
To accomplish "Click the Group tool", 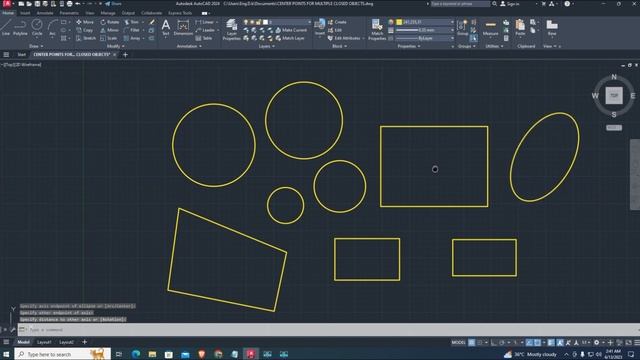I will tap(462, 27).
